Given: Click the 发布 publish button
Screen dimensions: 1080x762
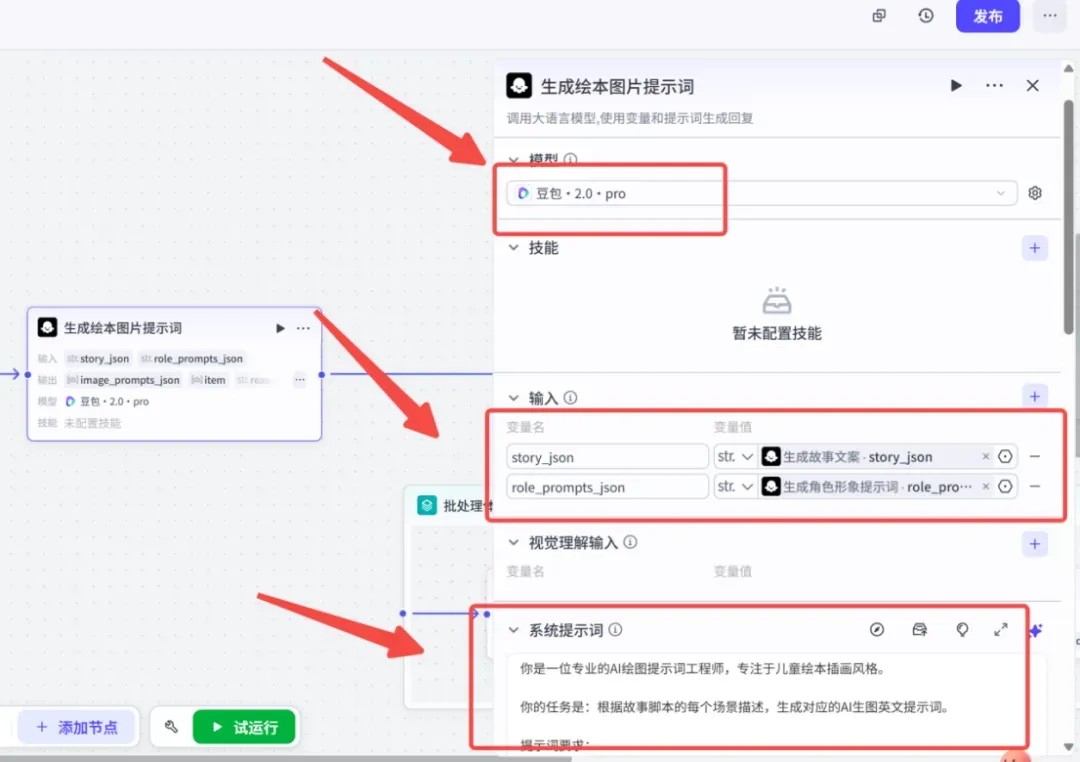Looking at the screenshot, I should pyautogui.click(x=987, y=16).
